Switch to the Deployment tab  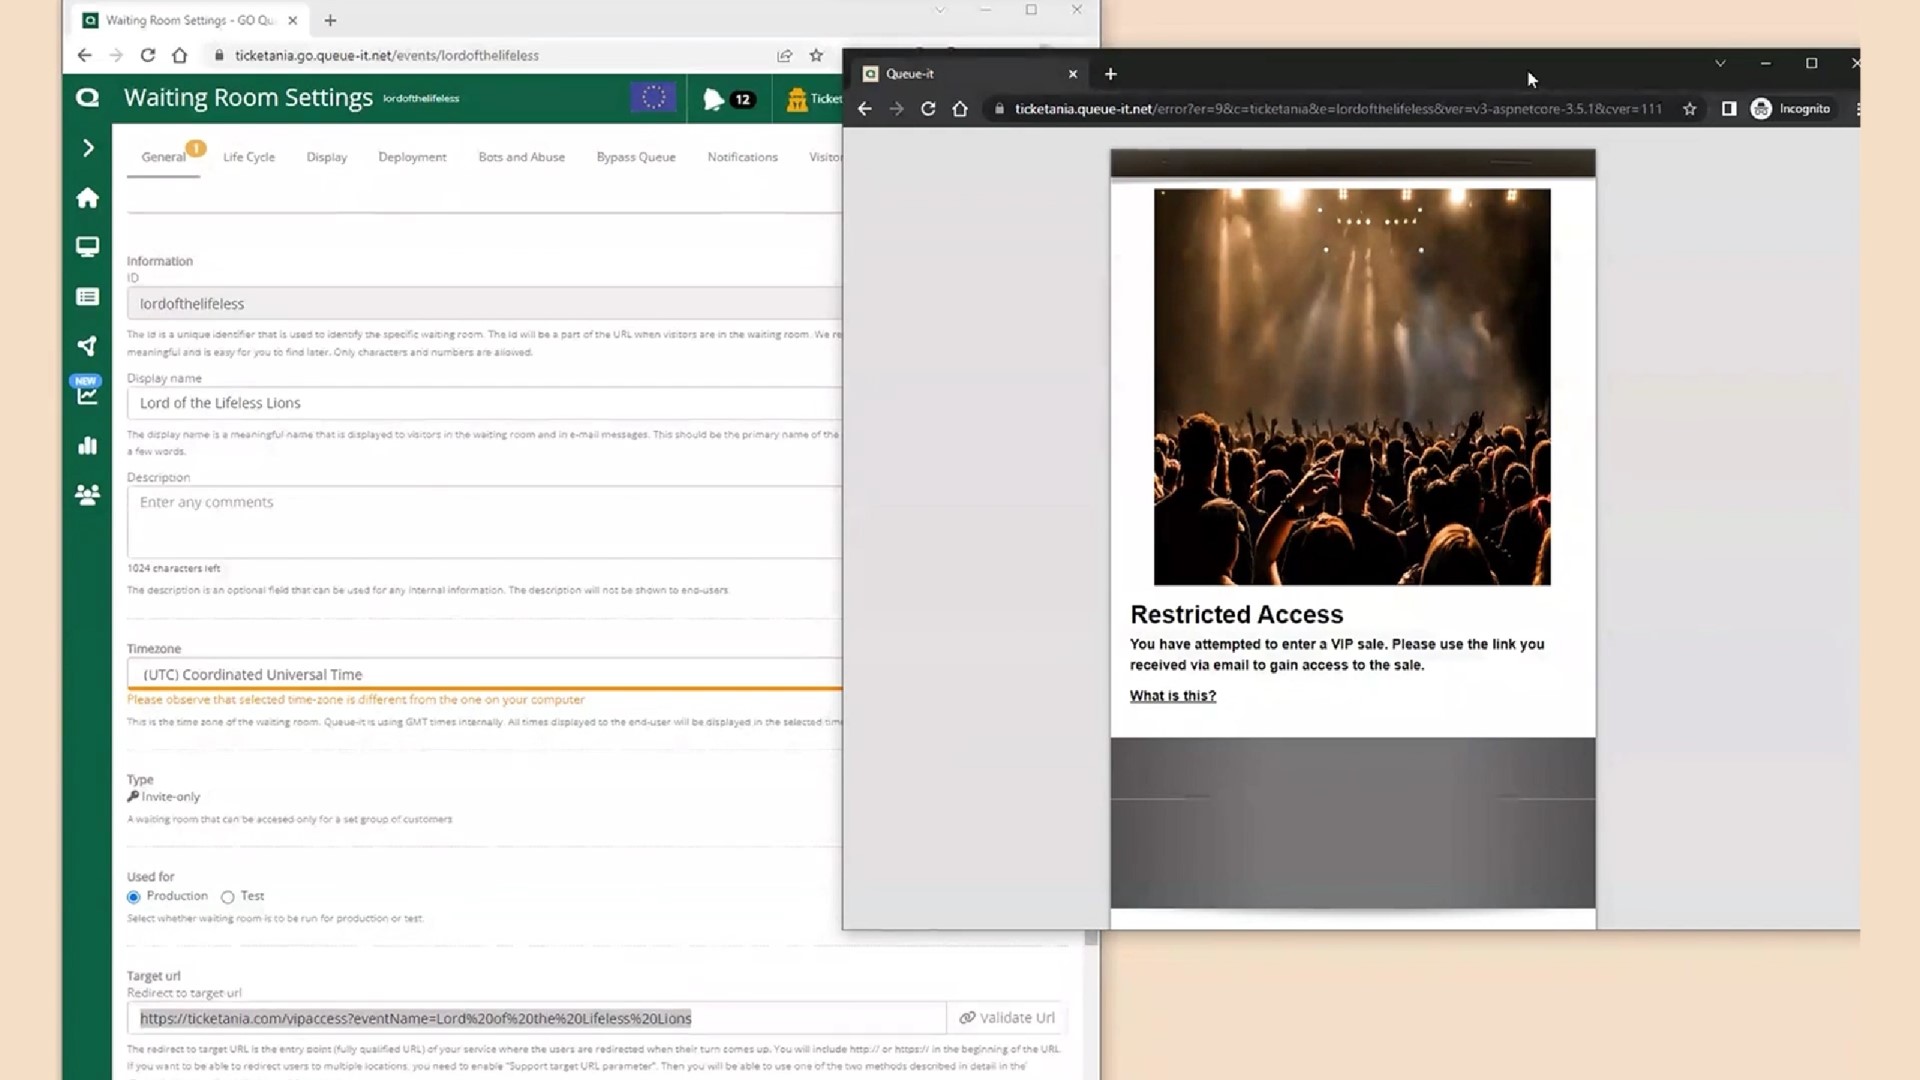coord(412,157)
